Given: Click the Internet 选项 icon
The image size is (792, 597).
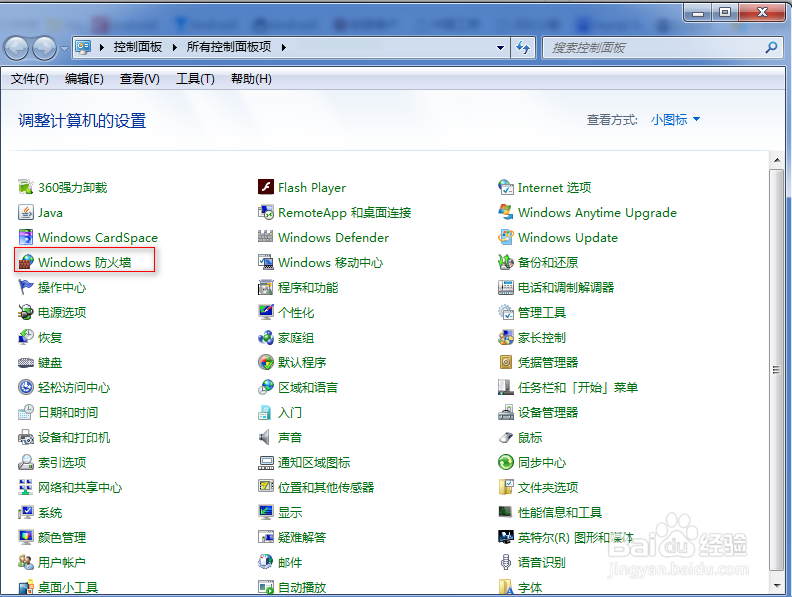Looking at the screenshot, I should (x=506, y=187).
